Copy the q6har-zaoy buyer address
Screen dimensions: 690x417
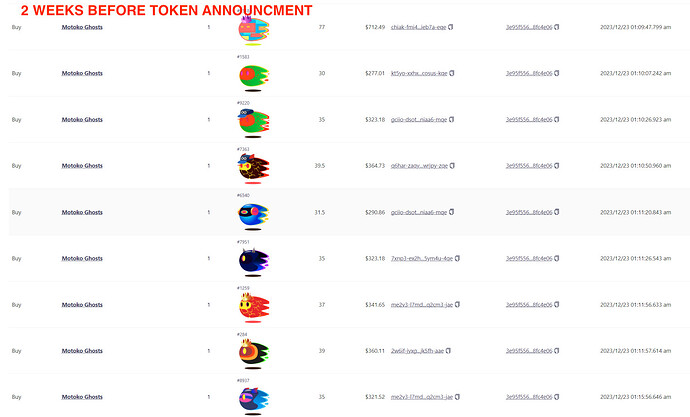(x=452, y=166)
